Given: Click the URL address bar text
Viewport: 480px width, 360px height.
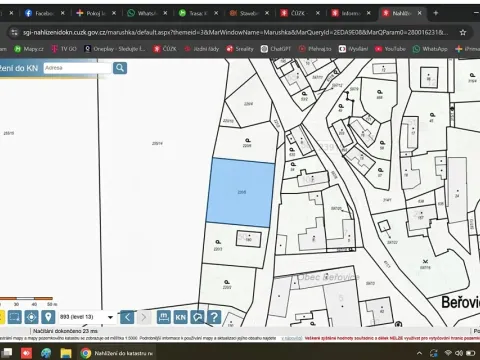Looking at the screenshot, I should [x=235, y=32].
